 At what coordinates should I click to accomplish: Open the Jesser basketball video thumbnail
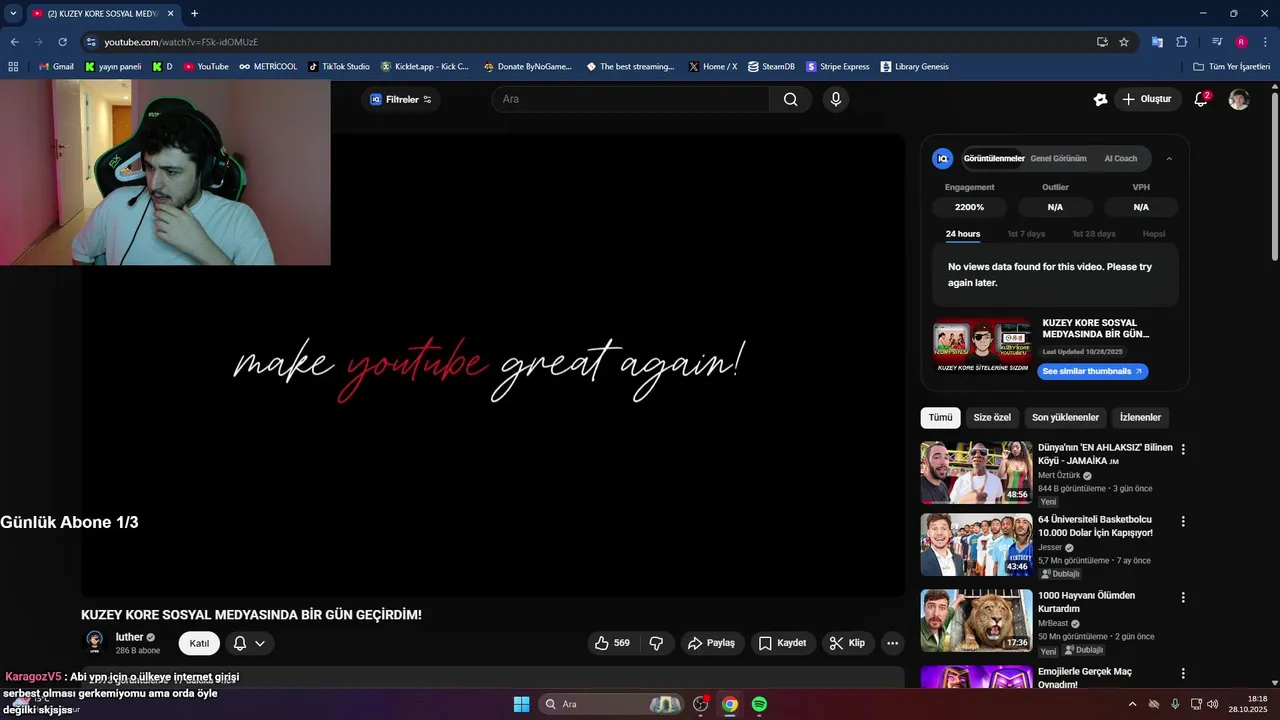point(976,544)
